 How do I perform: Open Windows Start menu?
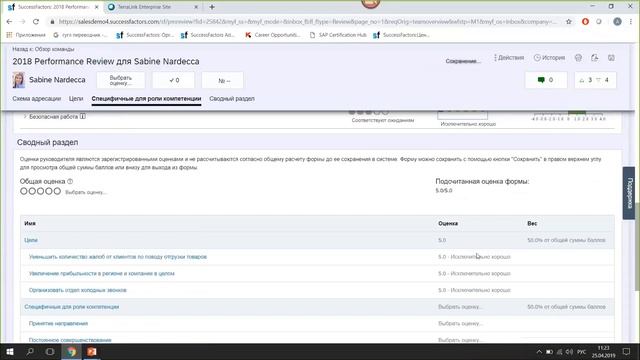point(10,351)
